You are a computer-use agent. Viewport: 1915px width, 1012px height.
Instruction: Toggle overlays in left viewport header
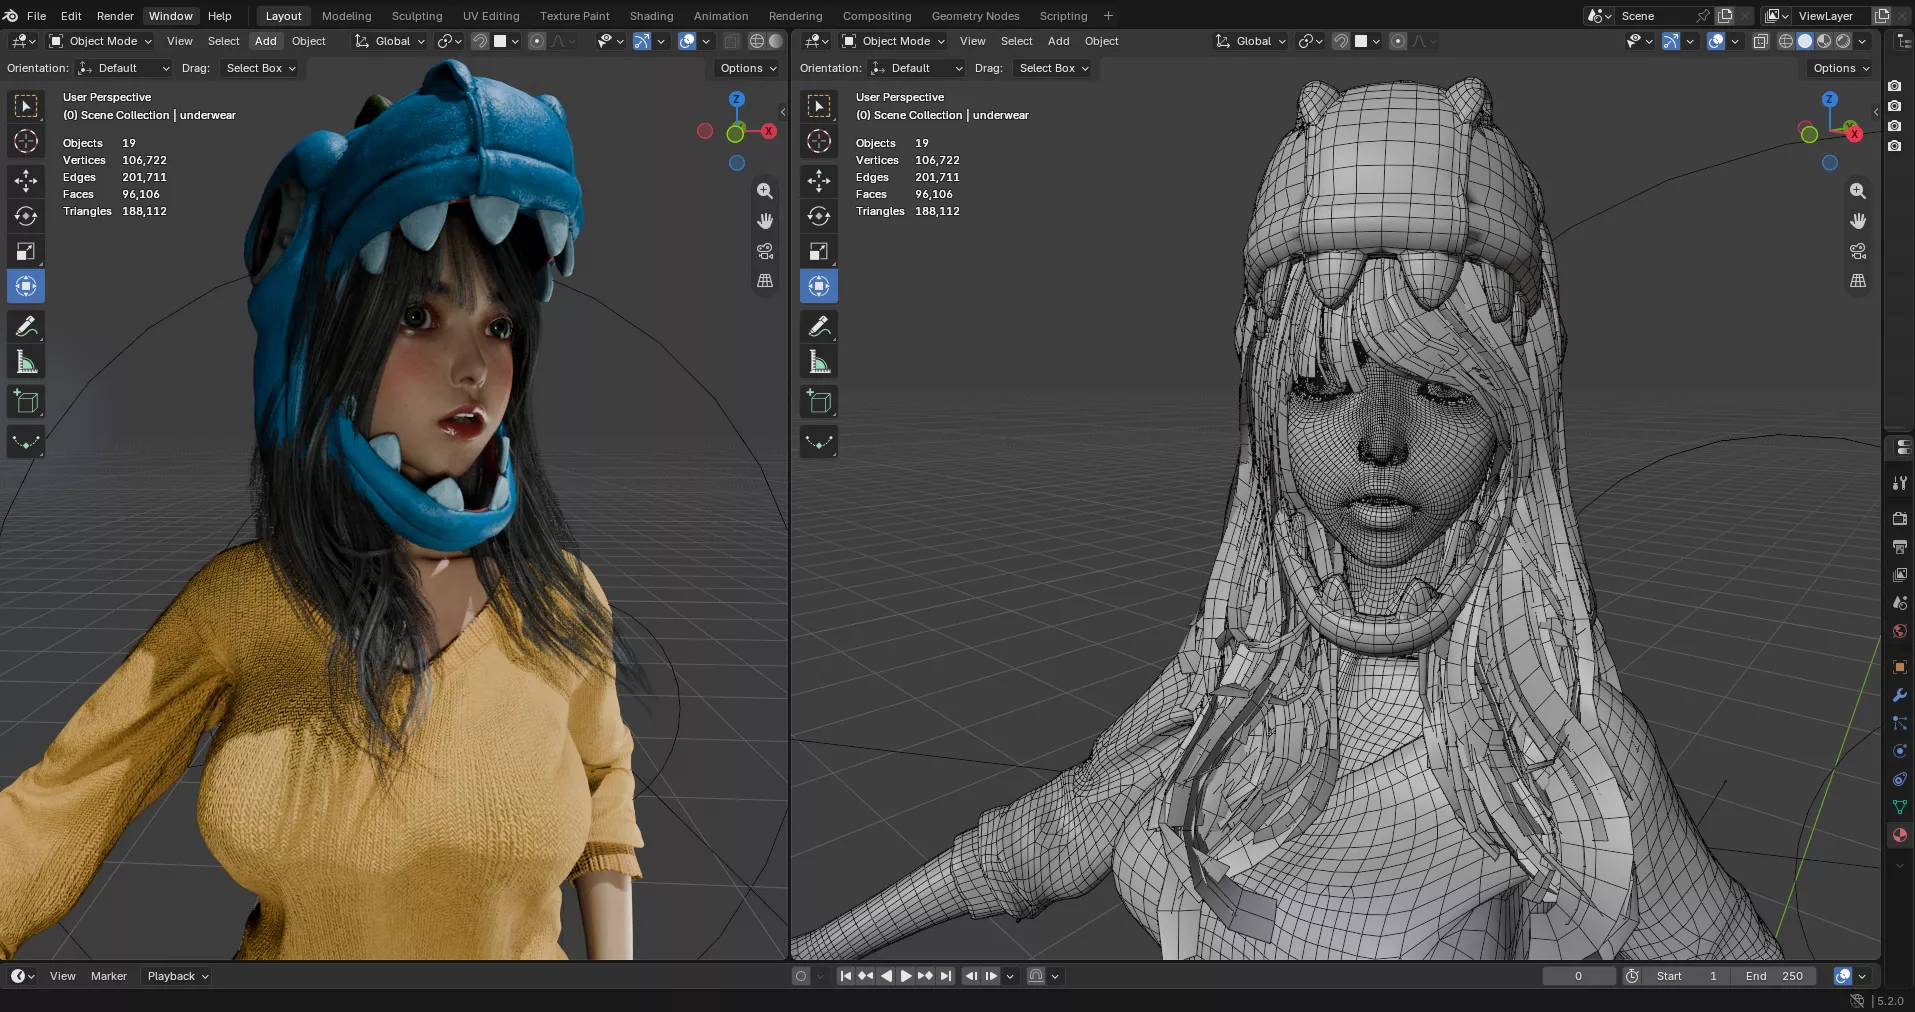pyautogui.click(x=687, y=41)
